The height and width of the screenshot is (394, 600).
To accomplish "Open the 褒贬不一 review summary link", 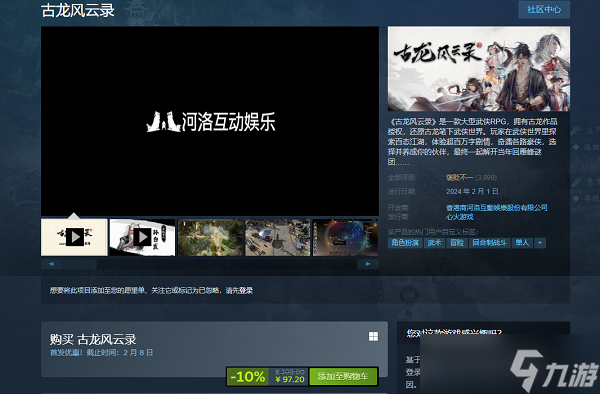I will coord(460,177).
